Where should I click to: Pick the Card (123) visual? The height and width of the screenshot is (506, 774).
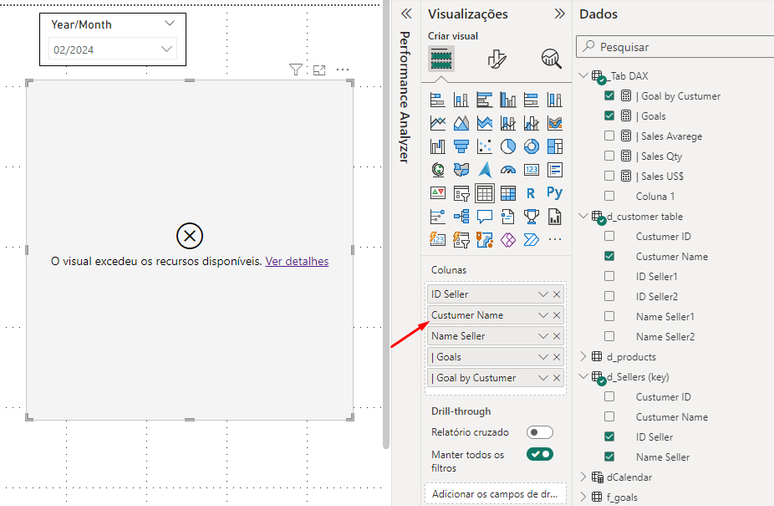pyautogui.click(x=531, y=170)
